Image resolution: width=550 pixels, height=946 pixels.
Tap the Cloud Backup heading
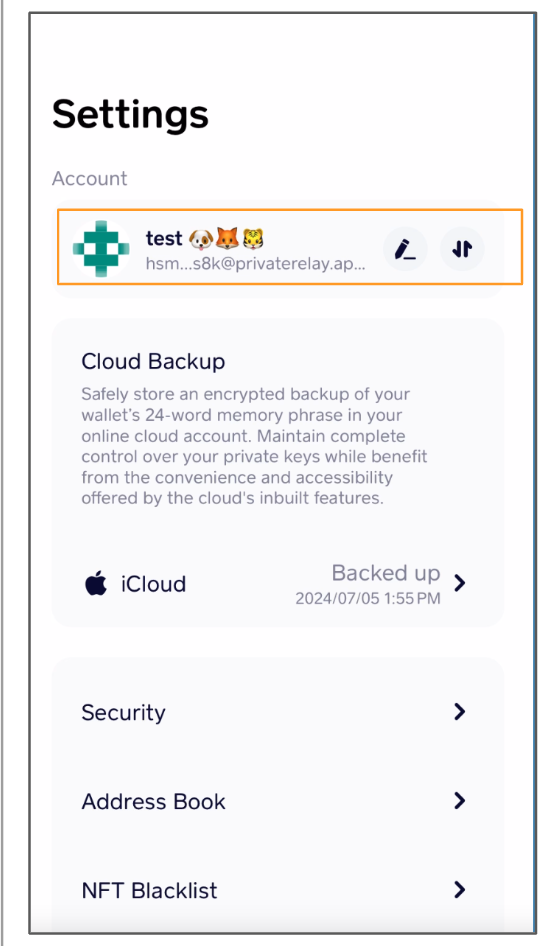(x=153, y=361)
